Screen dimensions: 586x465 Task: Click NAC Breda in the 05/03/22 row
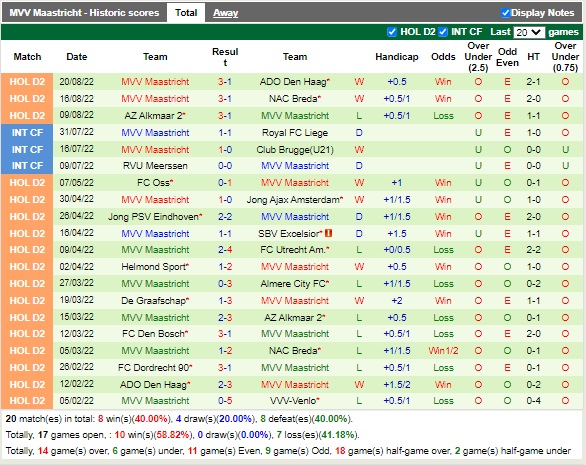point(293,351)
